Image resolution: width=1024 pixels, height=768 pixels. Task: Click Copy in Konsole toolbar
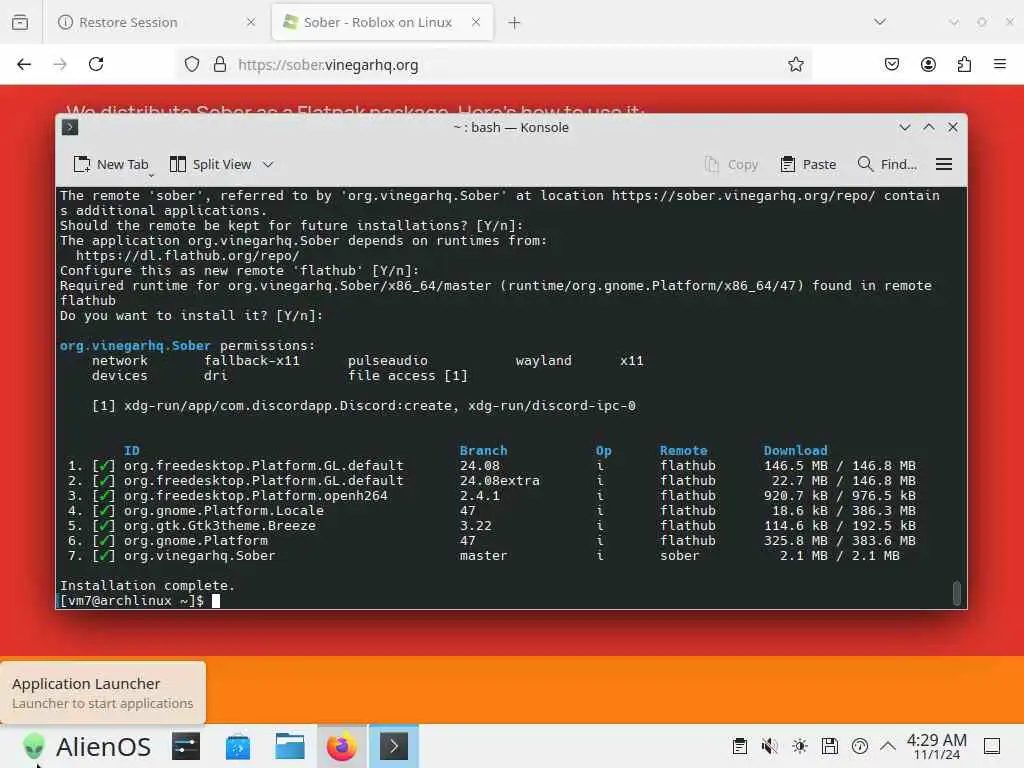coord(731,165)
